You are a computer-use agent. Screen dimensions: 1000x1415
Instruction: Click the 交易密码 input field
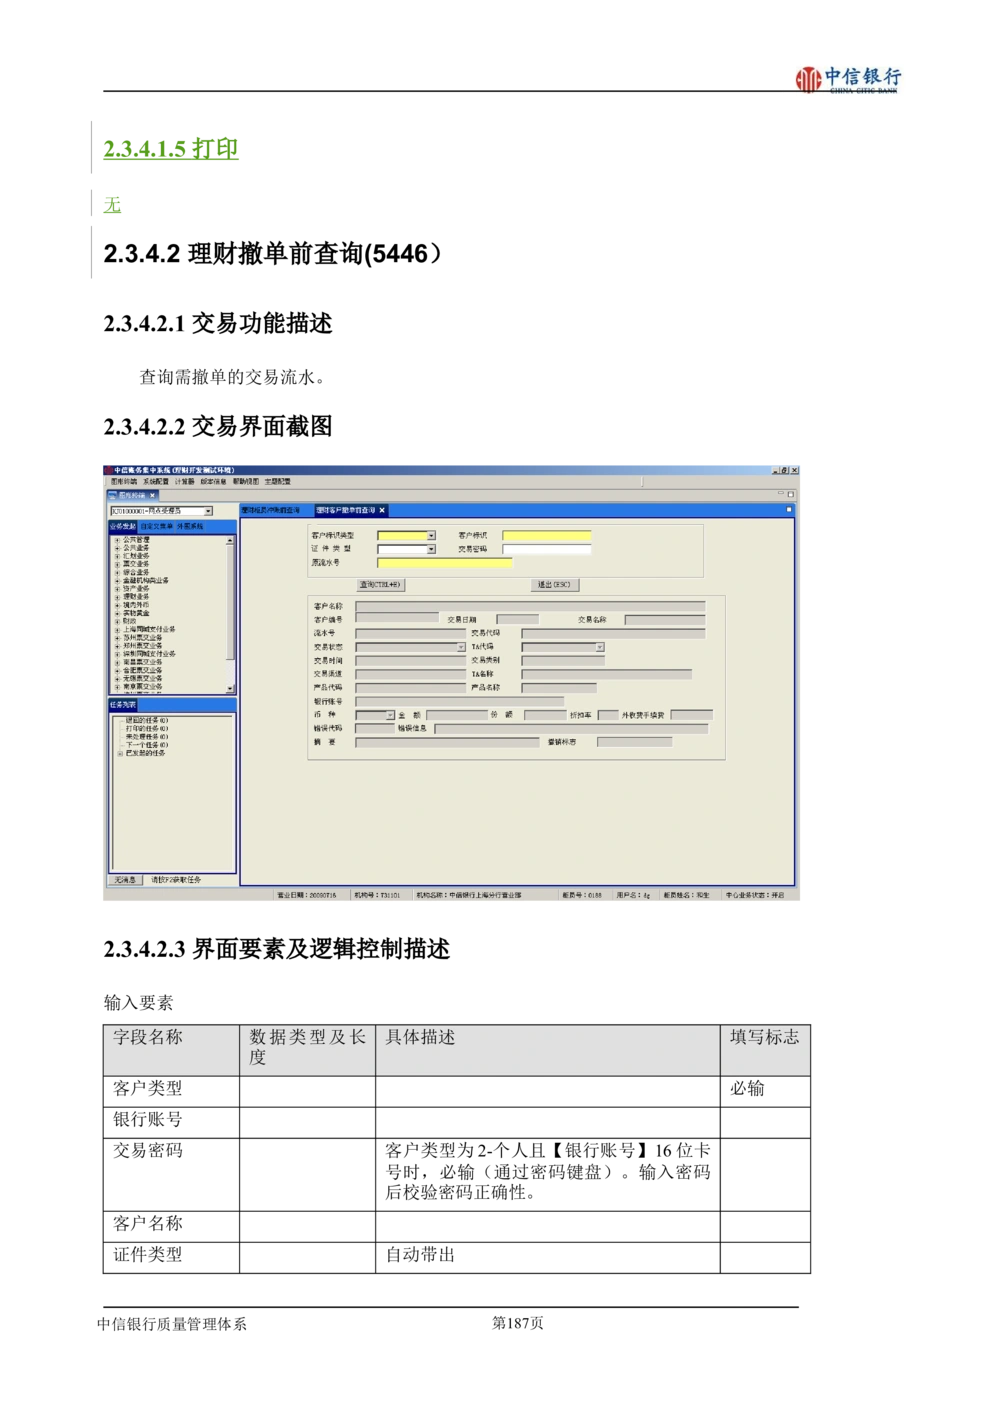tap(546, 549)
